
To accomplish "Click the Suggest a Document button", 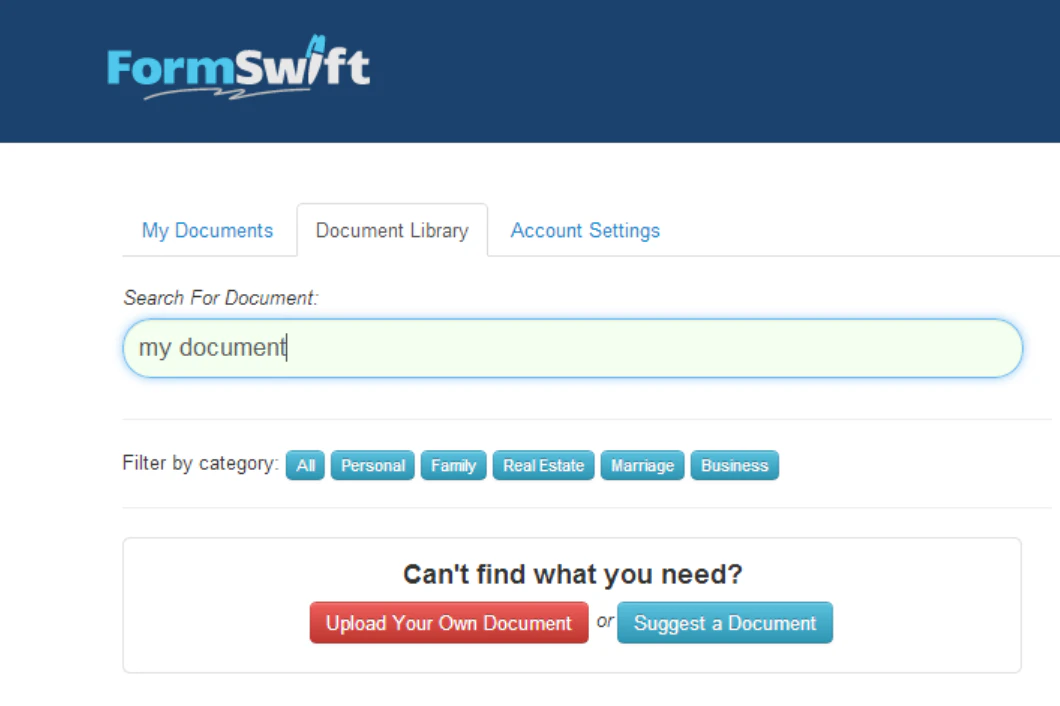I will click(x=724, y=622).
